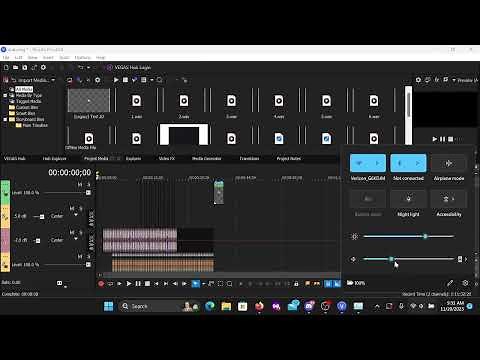
Task: Click Play in the video preview window
Action: tap(434, 139)
